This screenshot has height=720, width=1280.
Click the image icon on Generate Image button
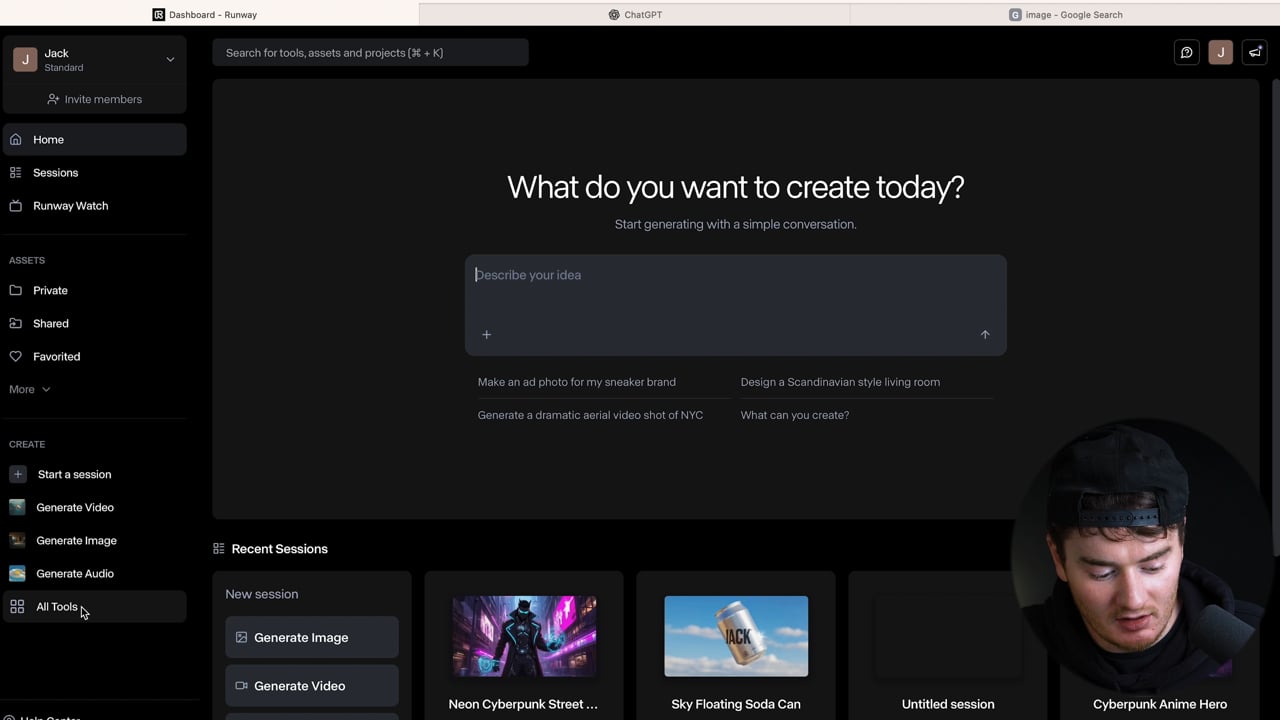point(241,638)
